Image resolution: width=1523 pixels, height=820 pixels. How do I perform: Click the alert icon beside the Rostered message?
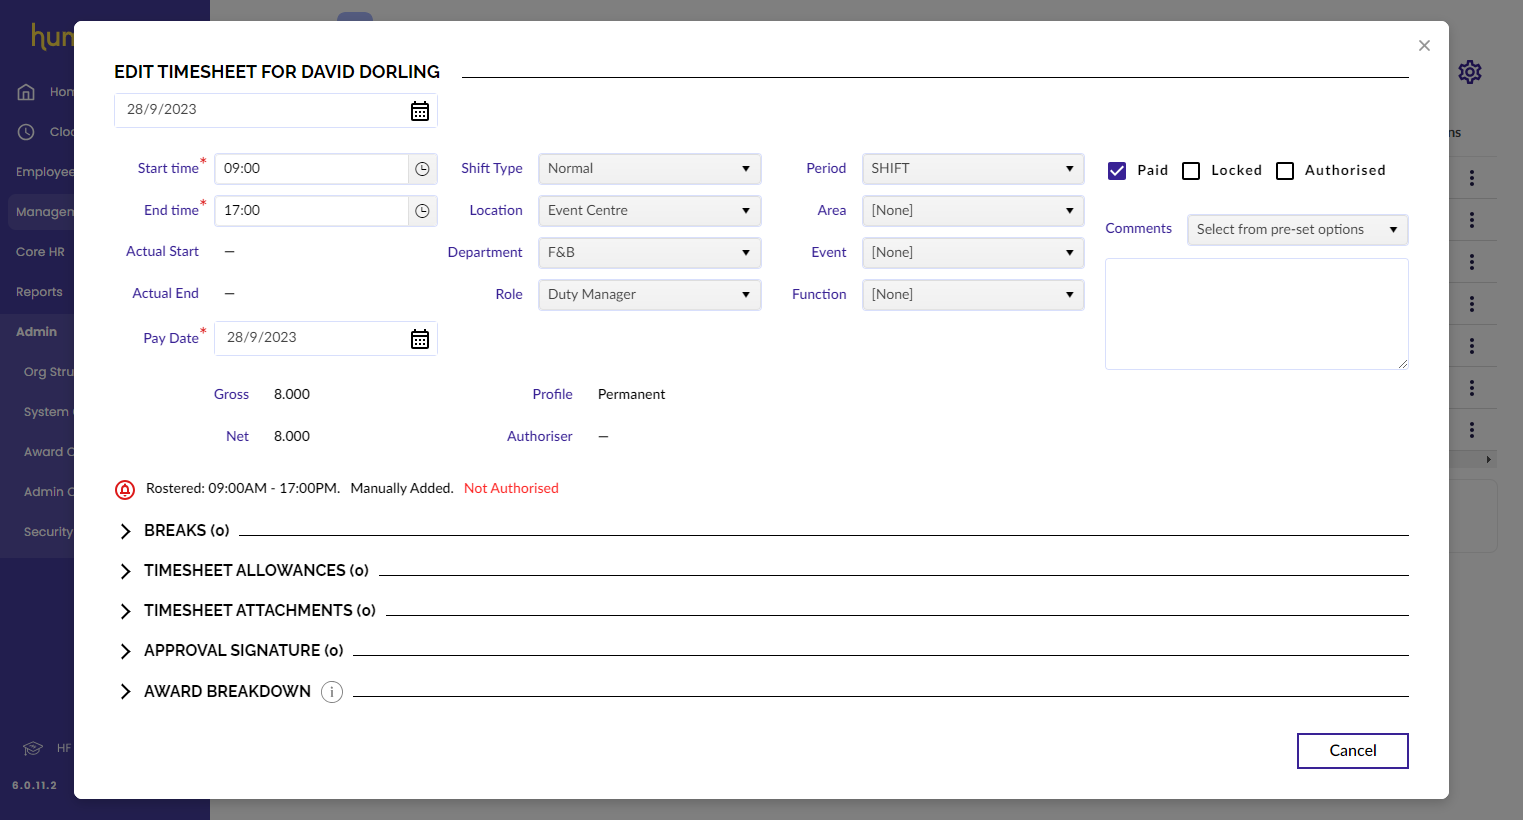click(x=125, y=489)
